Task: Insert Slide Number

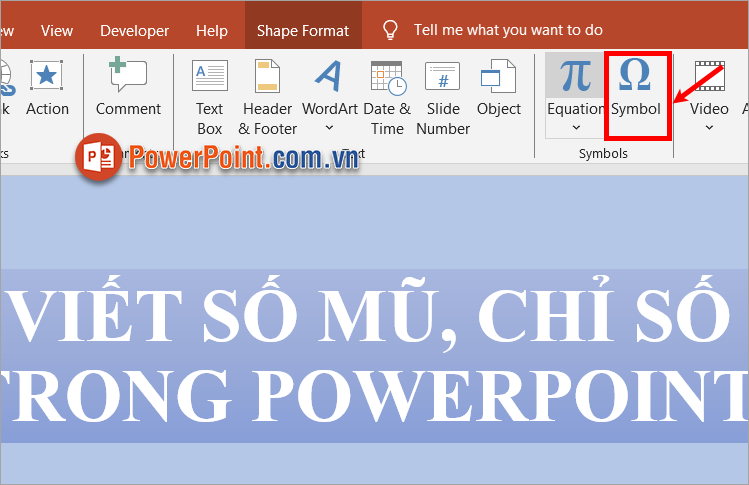Action: [443, 97]
